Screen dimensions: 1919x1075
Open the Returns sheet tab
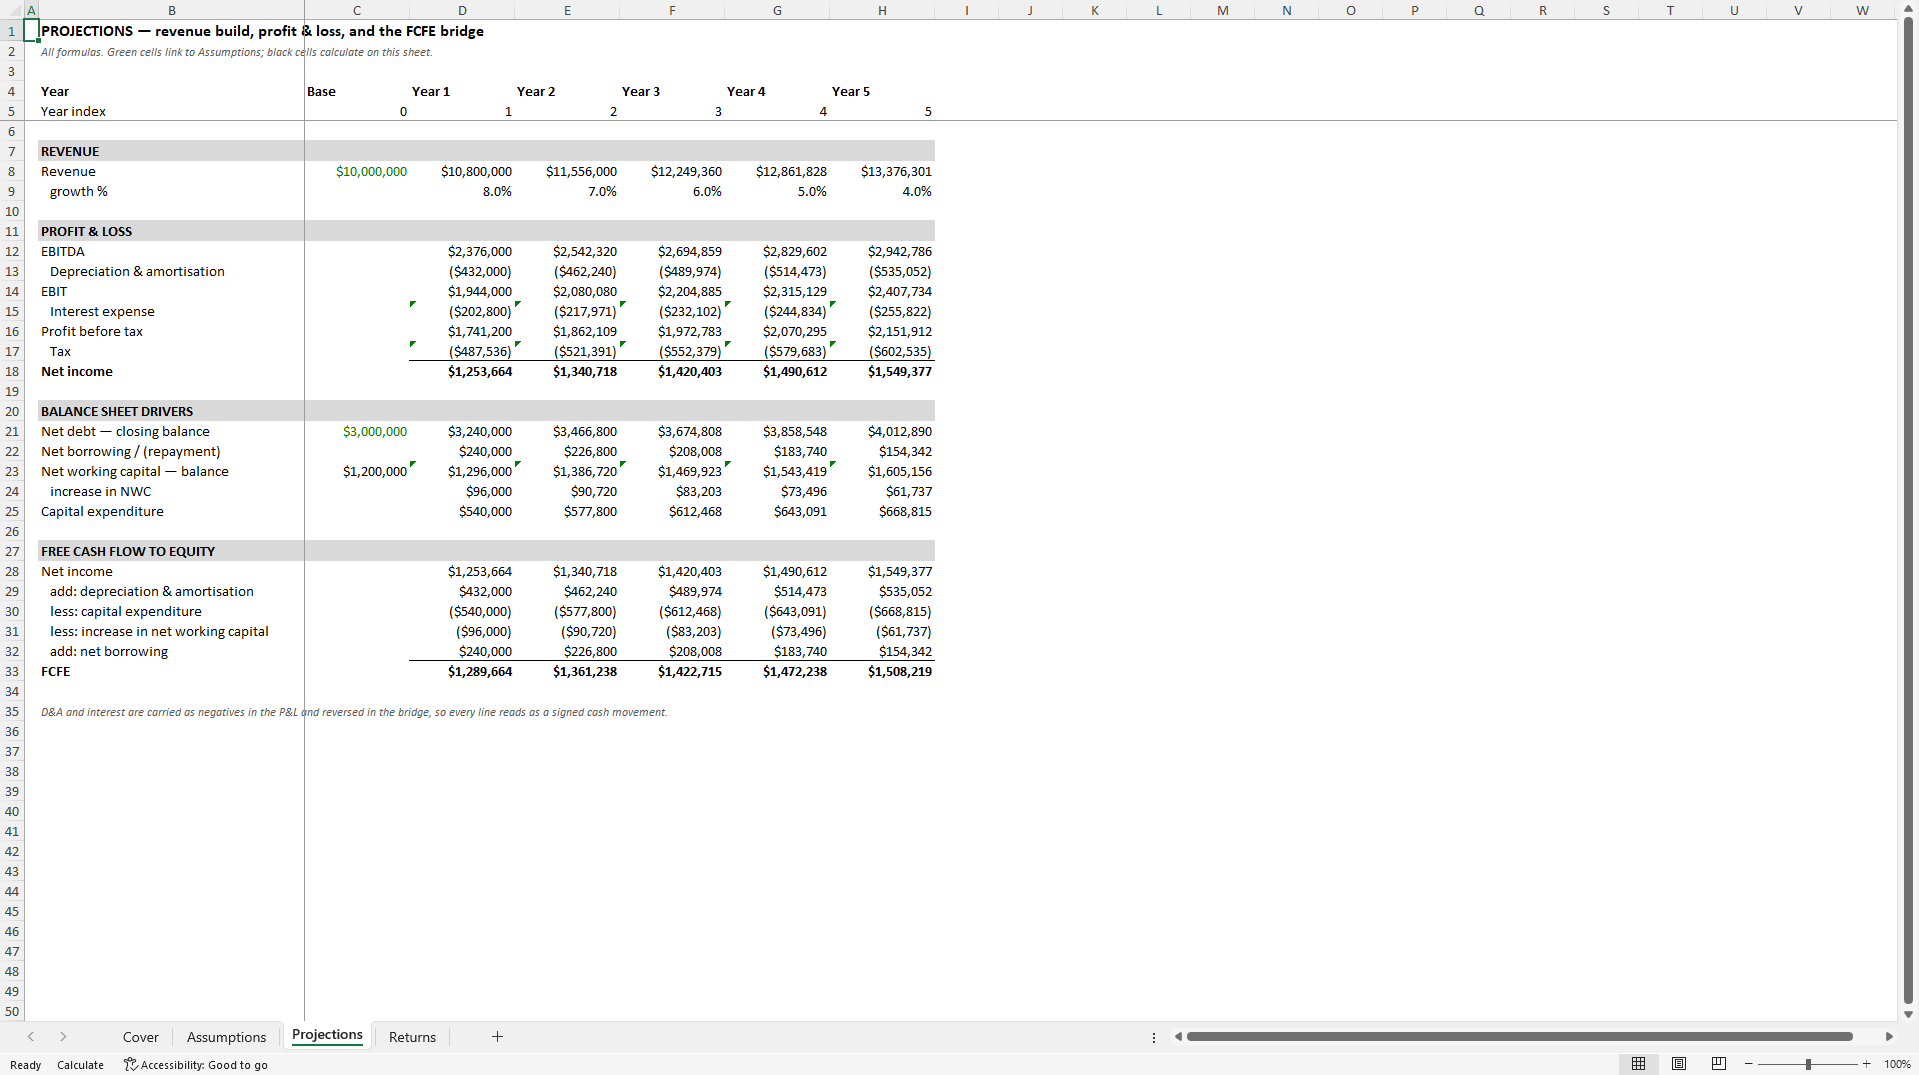click(412, 1037)
